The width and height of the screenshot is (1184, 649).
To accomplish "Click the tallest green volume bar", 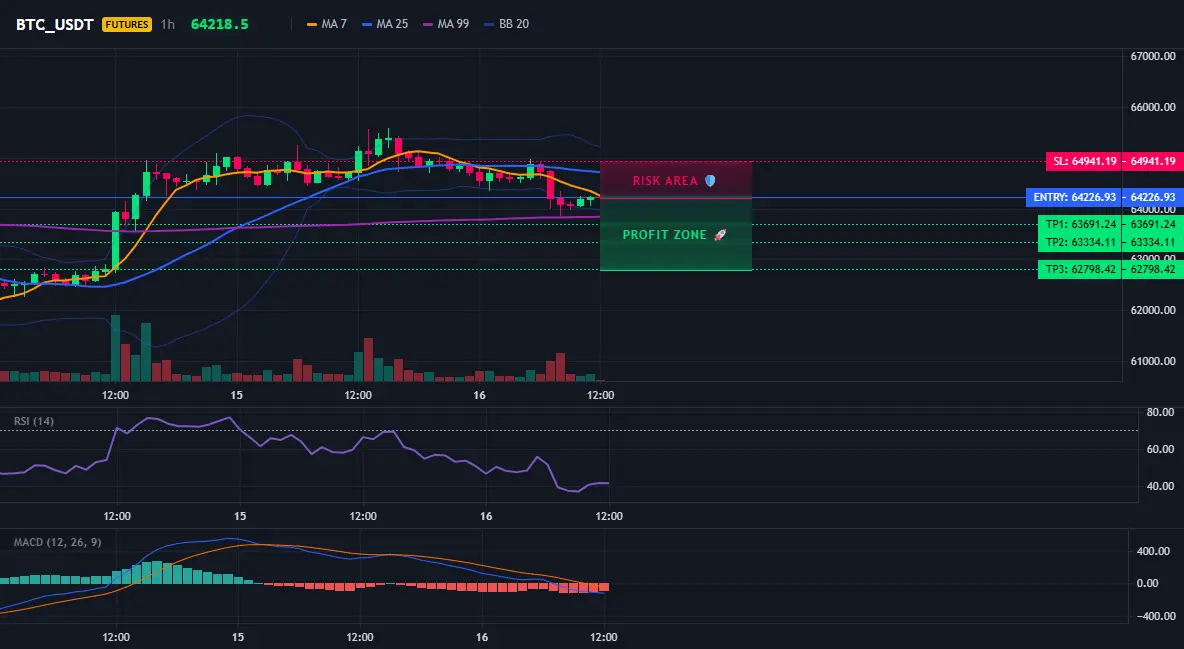I will [116, 348].
